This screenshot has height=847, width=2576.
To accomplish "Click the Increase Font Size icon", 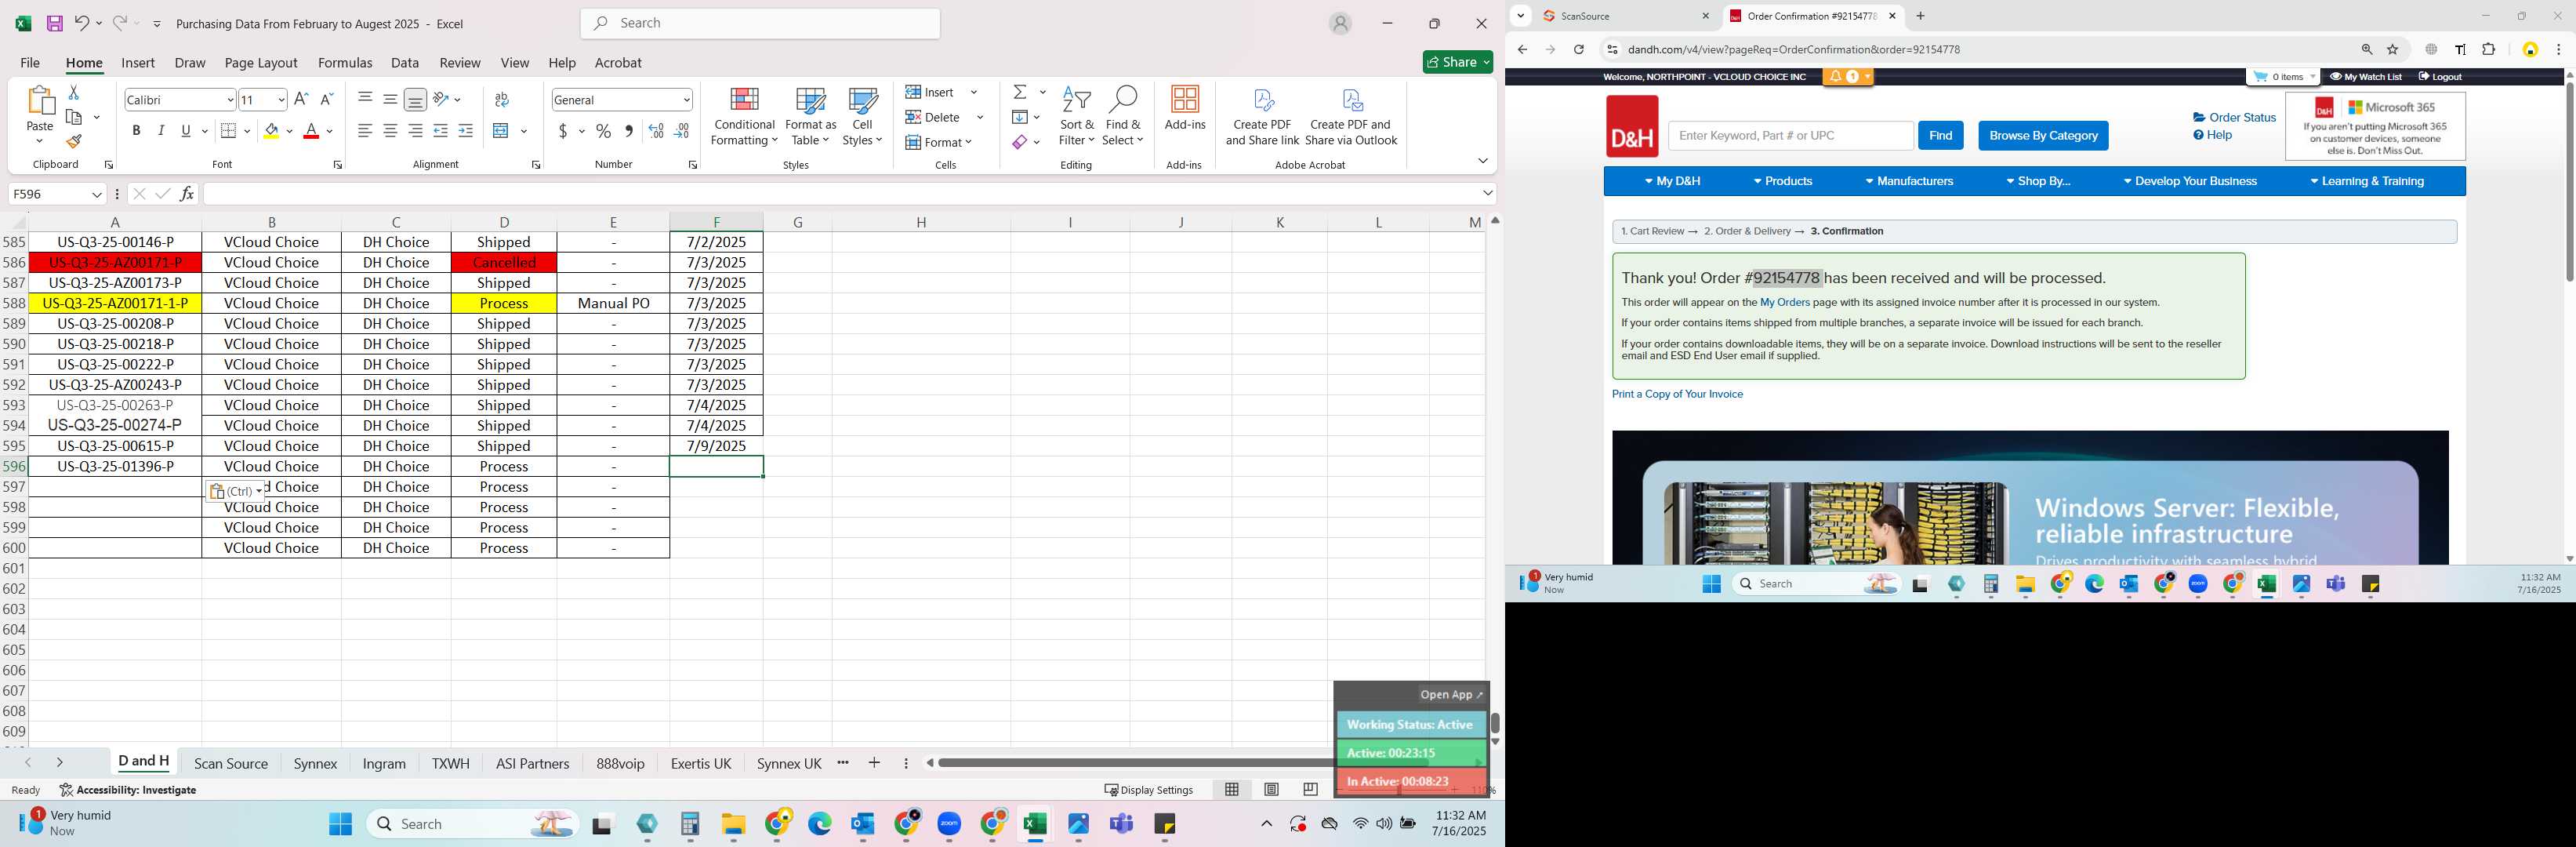I will click(301, 100).
